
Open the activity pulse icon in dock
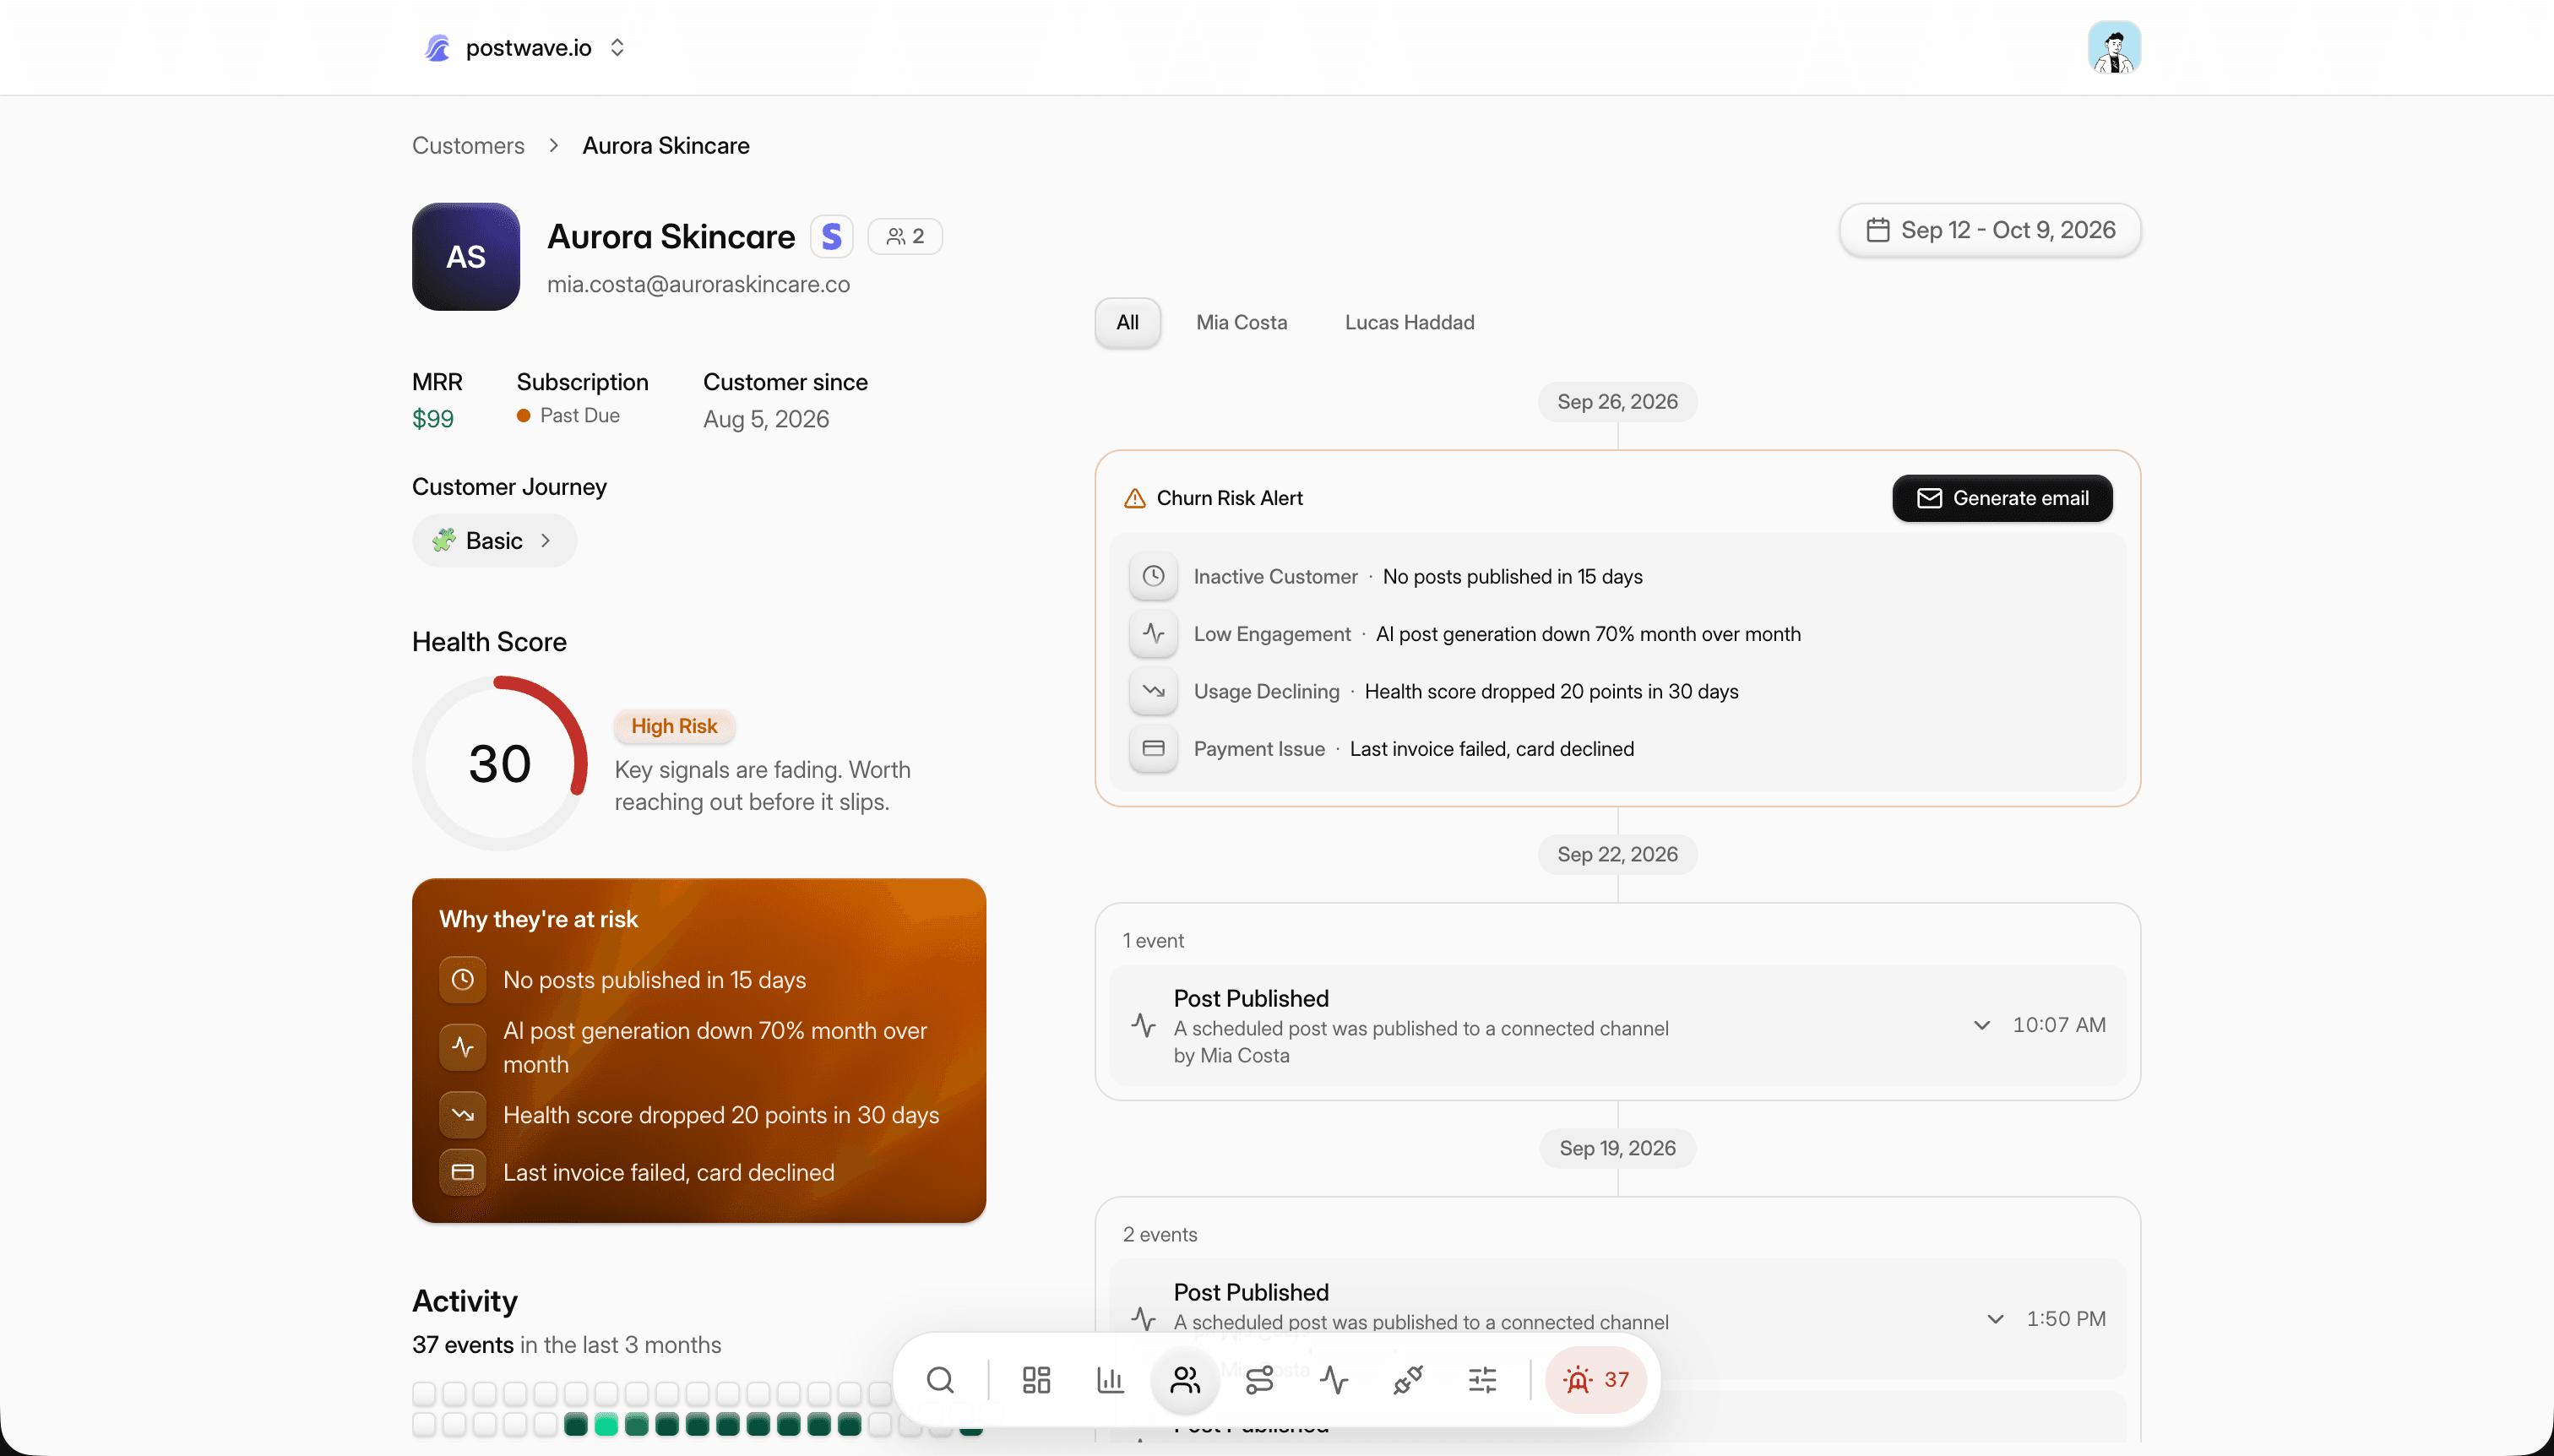(1334, 1380)
